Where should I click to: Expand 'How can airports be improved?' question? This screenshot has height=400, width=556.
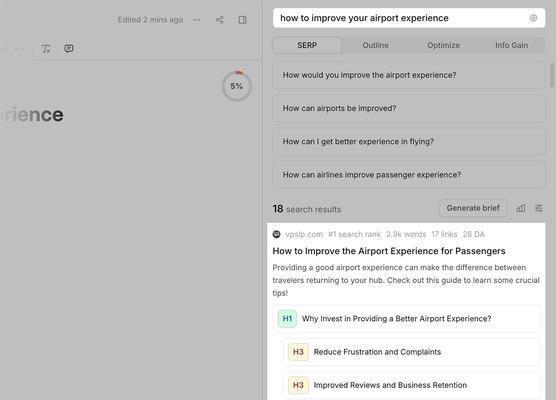point(409,109)
